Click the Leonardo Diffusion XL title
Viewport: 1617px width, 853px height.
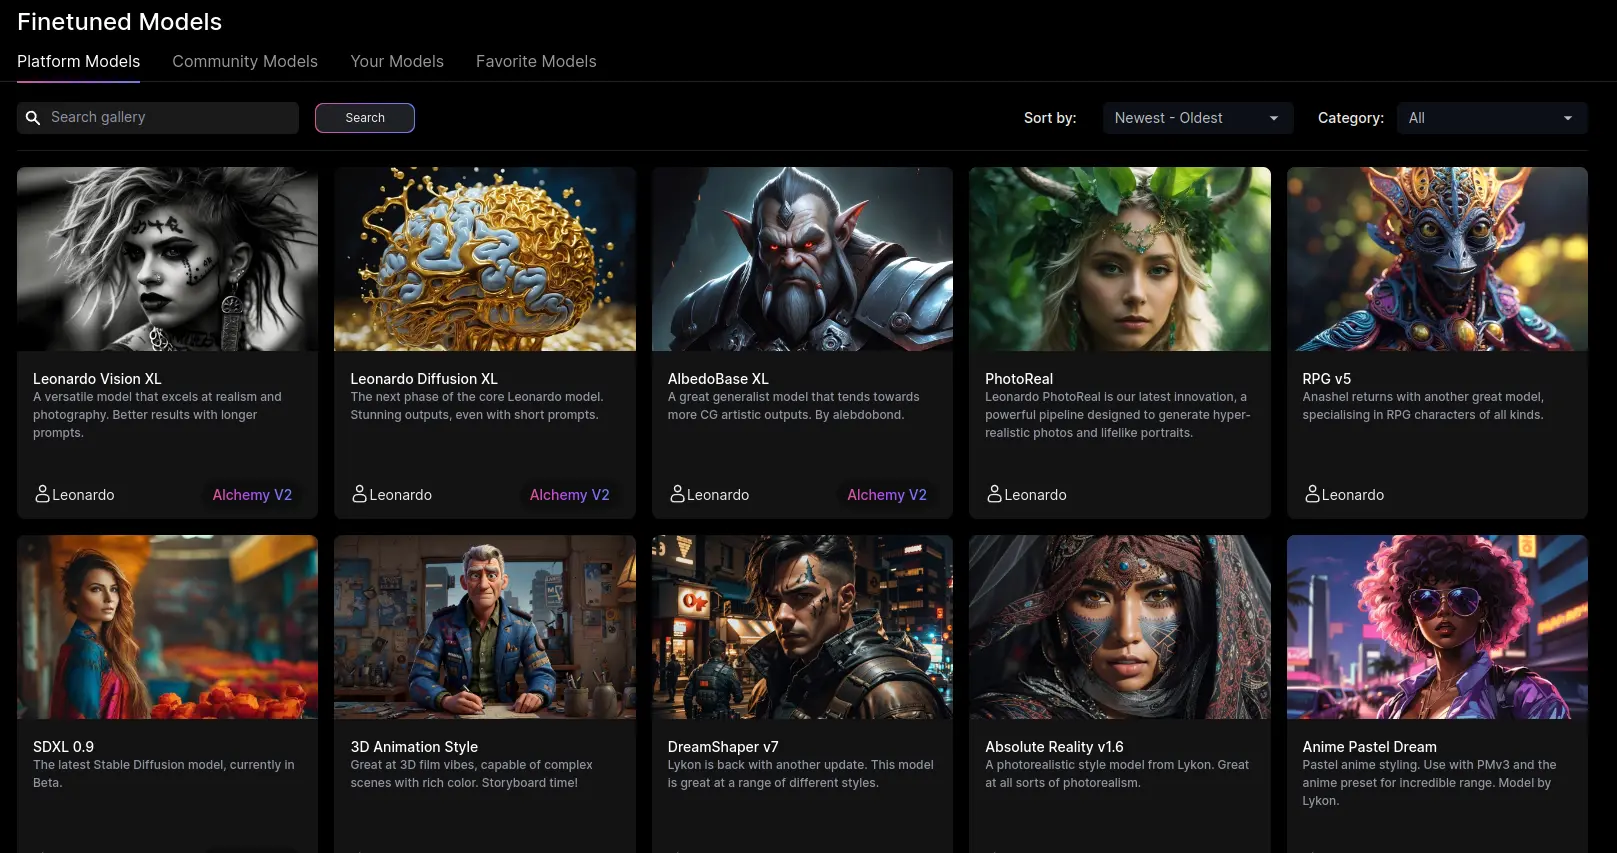(424, 379)
